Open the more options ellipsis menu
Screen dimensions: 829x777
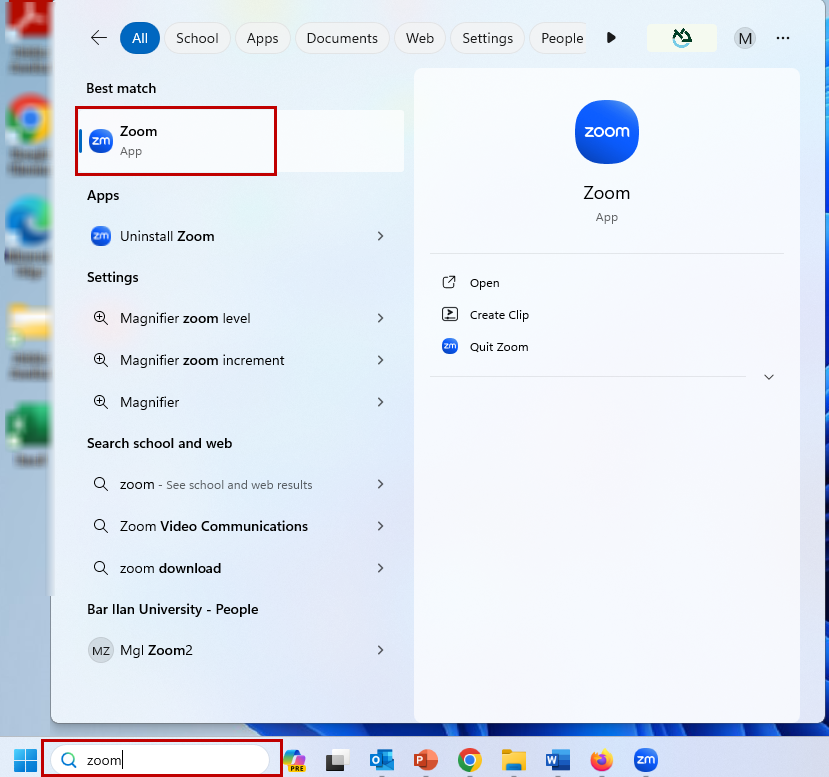783,38
